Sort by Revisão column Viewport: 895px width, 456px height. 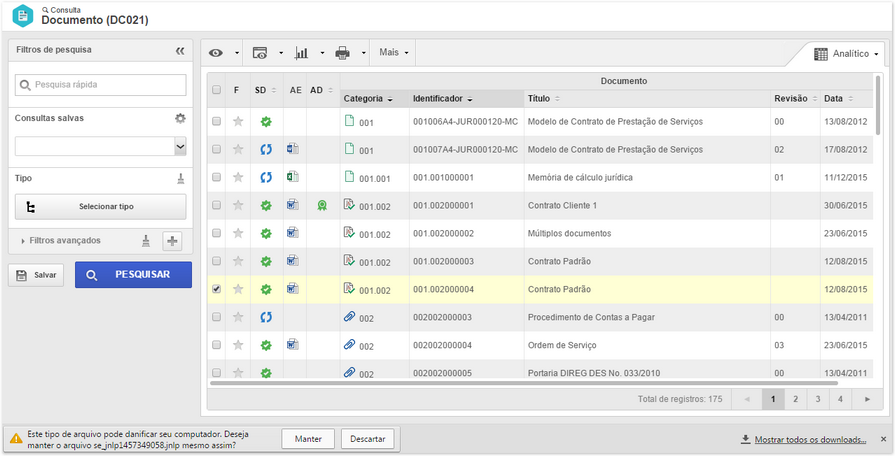[795, 99]
